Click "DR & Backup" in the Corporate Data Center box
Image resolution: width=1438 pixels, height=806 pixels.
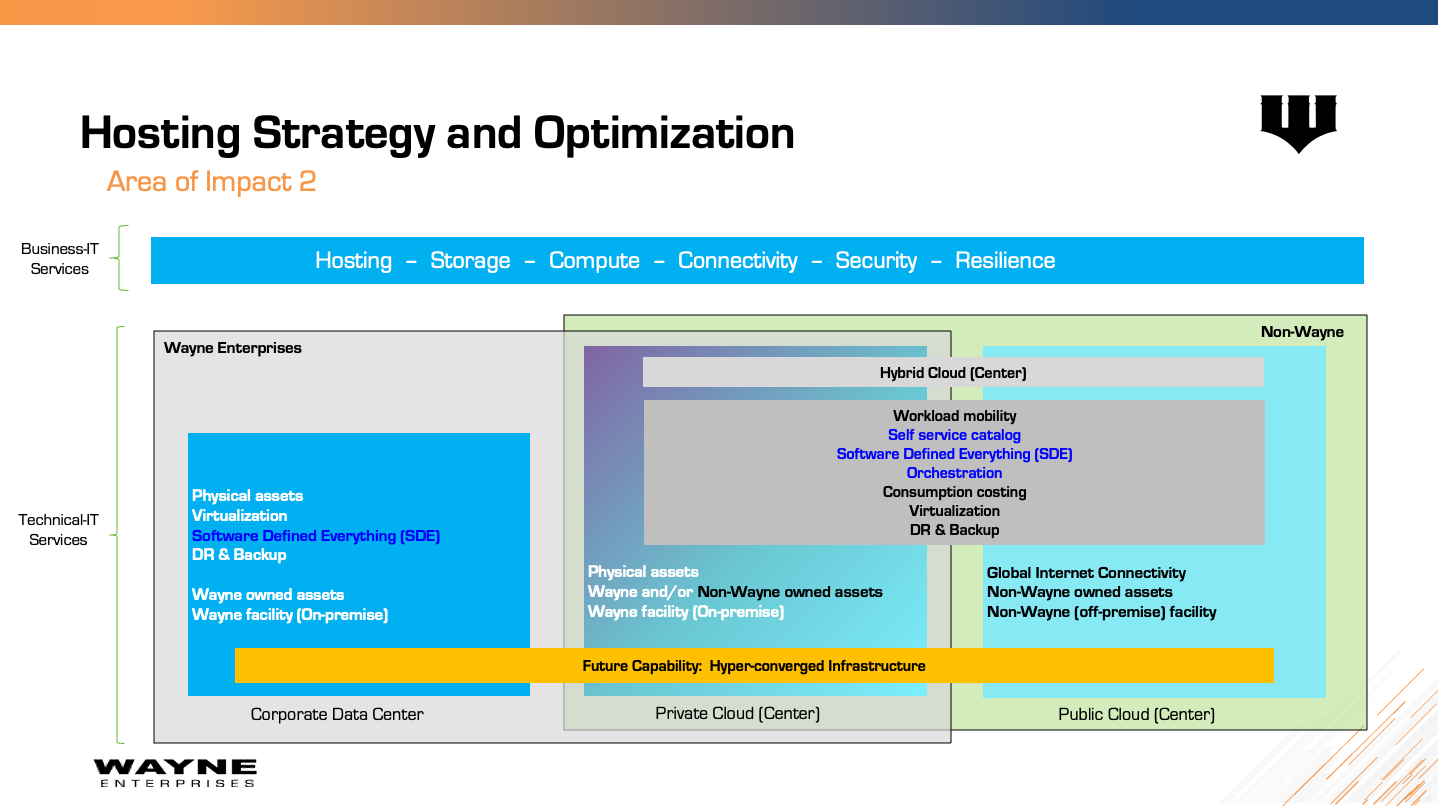(239, 555)
